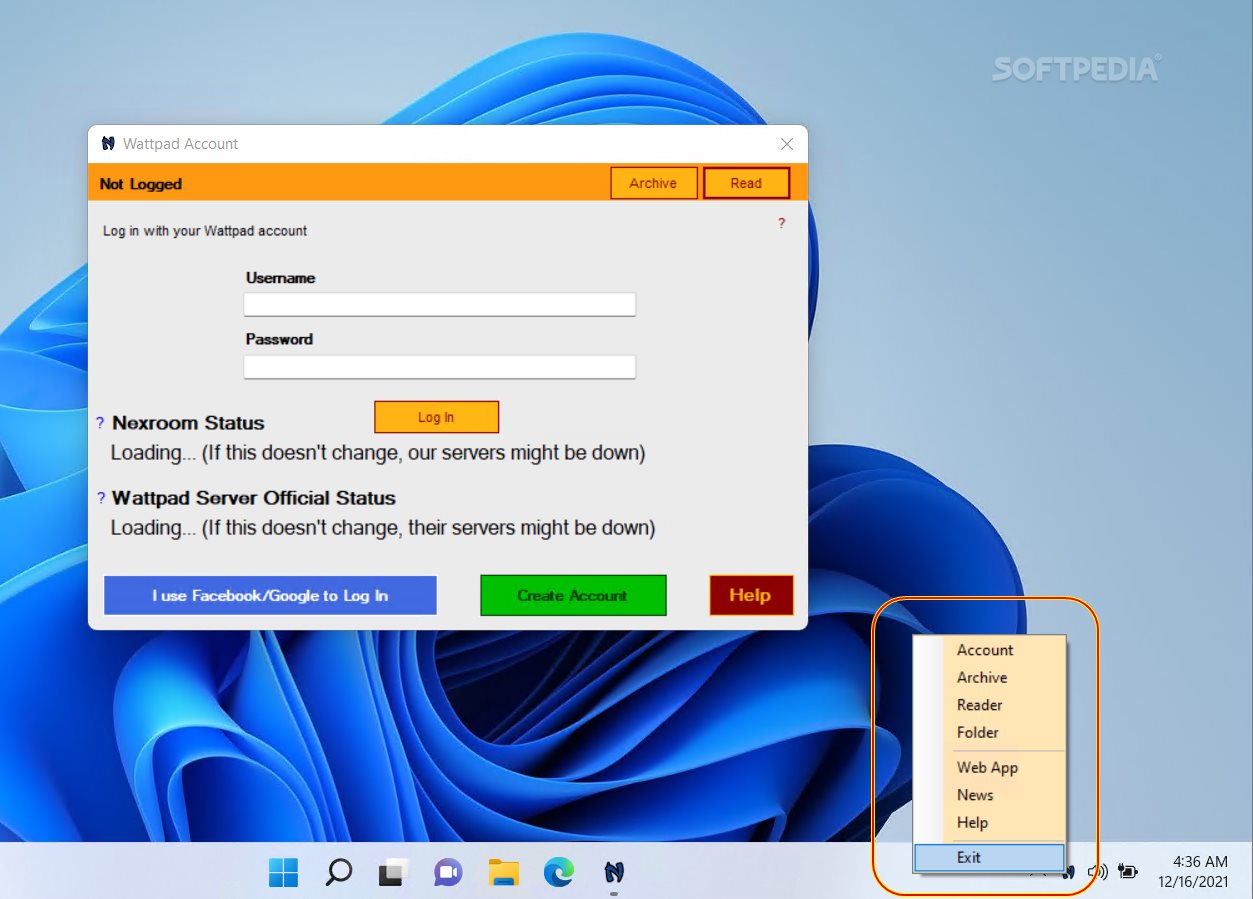Click the red question mark below Read
1253x899 pixels.
point(782,223)
